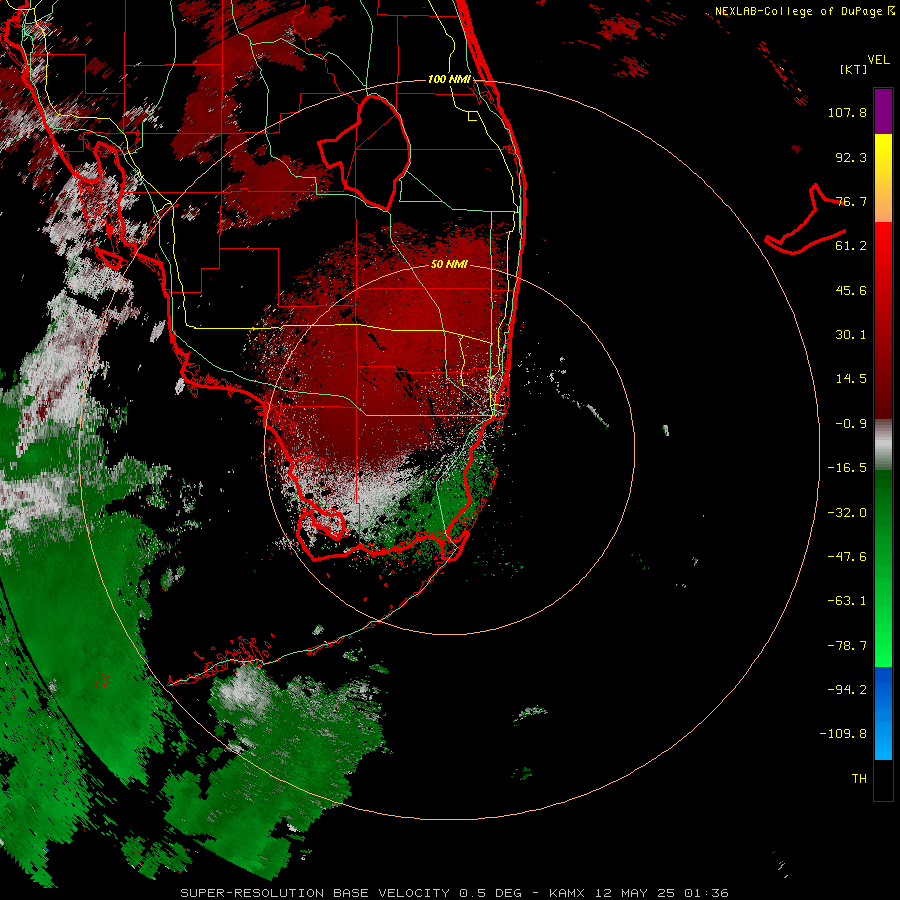Image resolution: width=900 pixels, height=900 pixels.
Task: Click the 61.2 velocity scale value
Action: pyautogui.click(x=851, y=246)
